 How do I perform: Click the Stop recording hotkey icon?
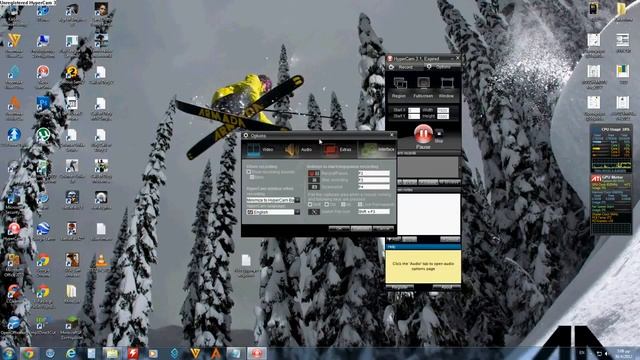click(313, 180)
